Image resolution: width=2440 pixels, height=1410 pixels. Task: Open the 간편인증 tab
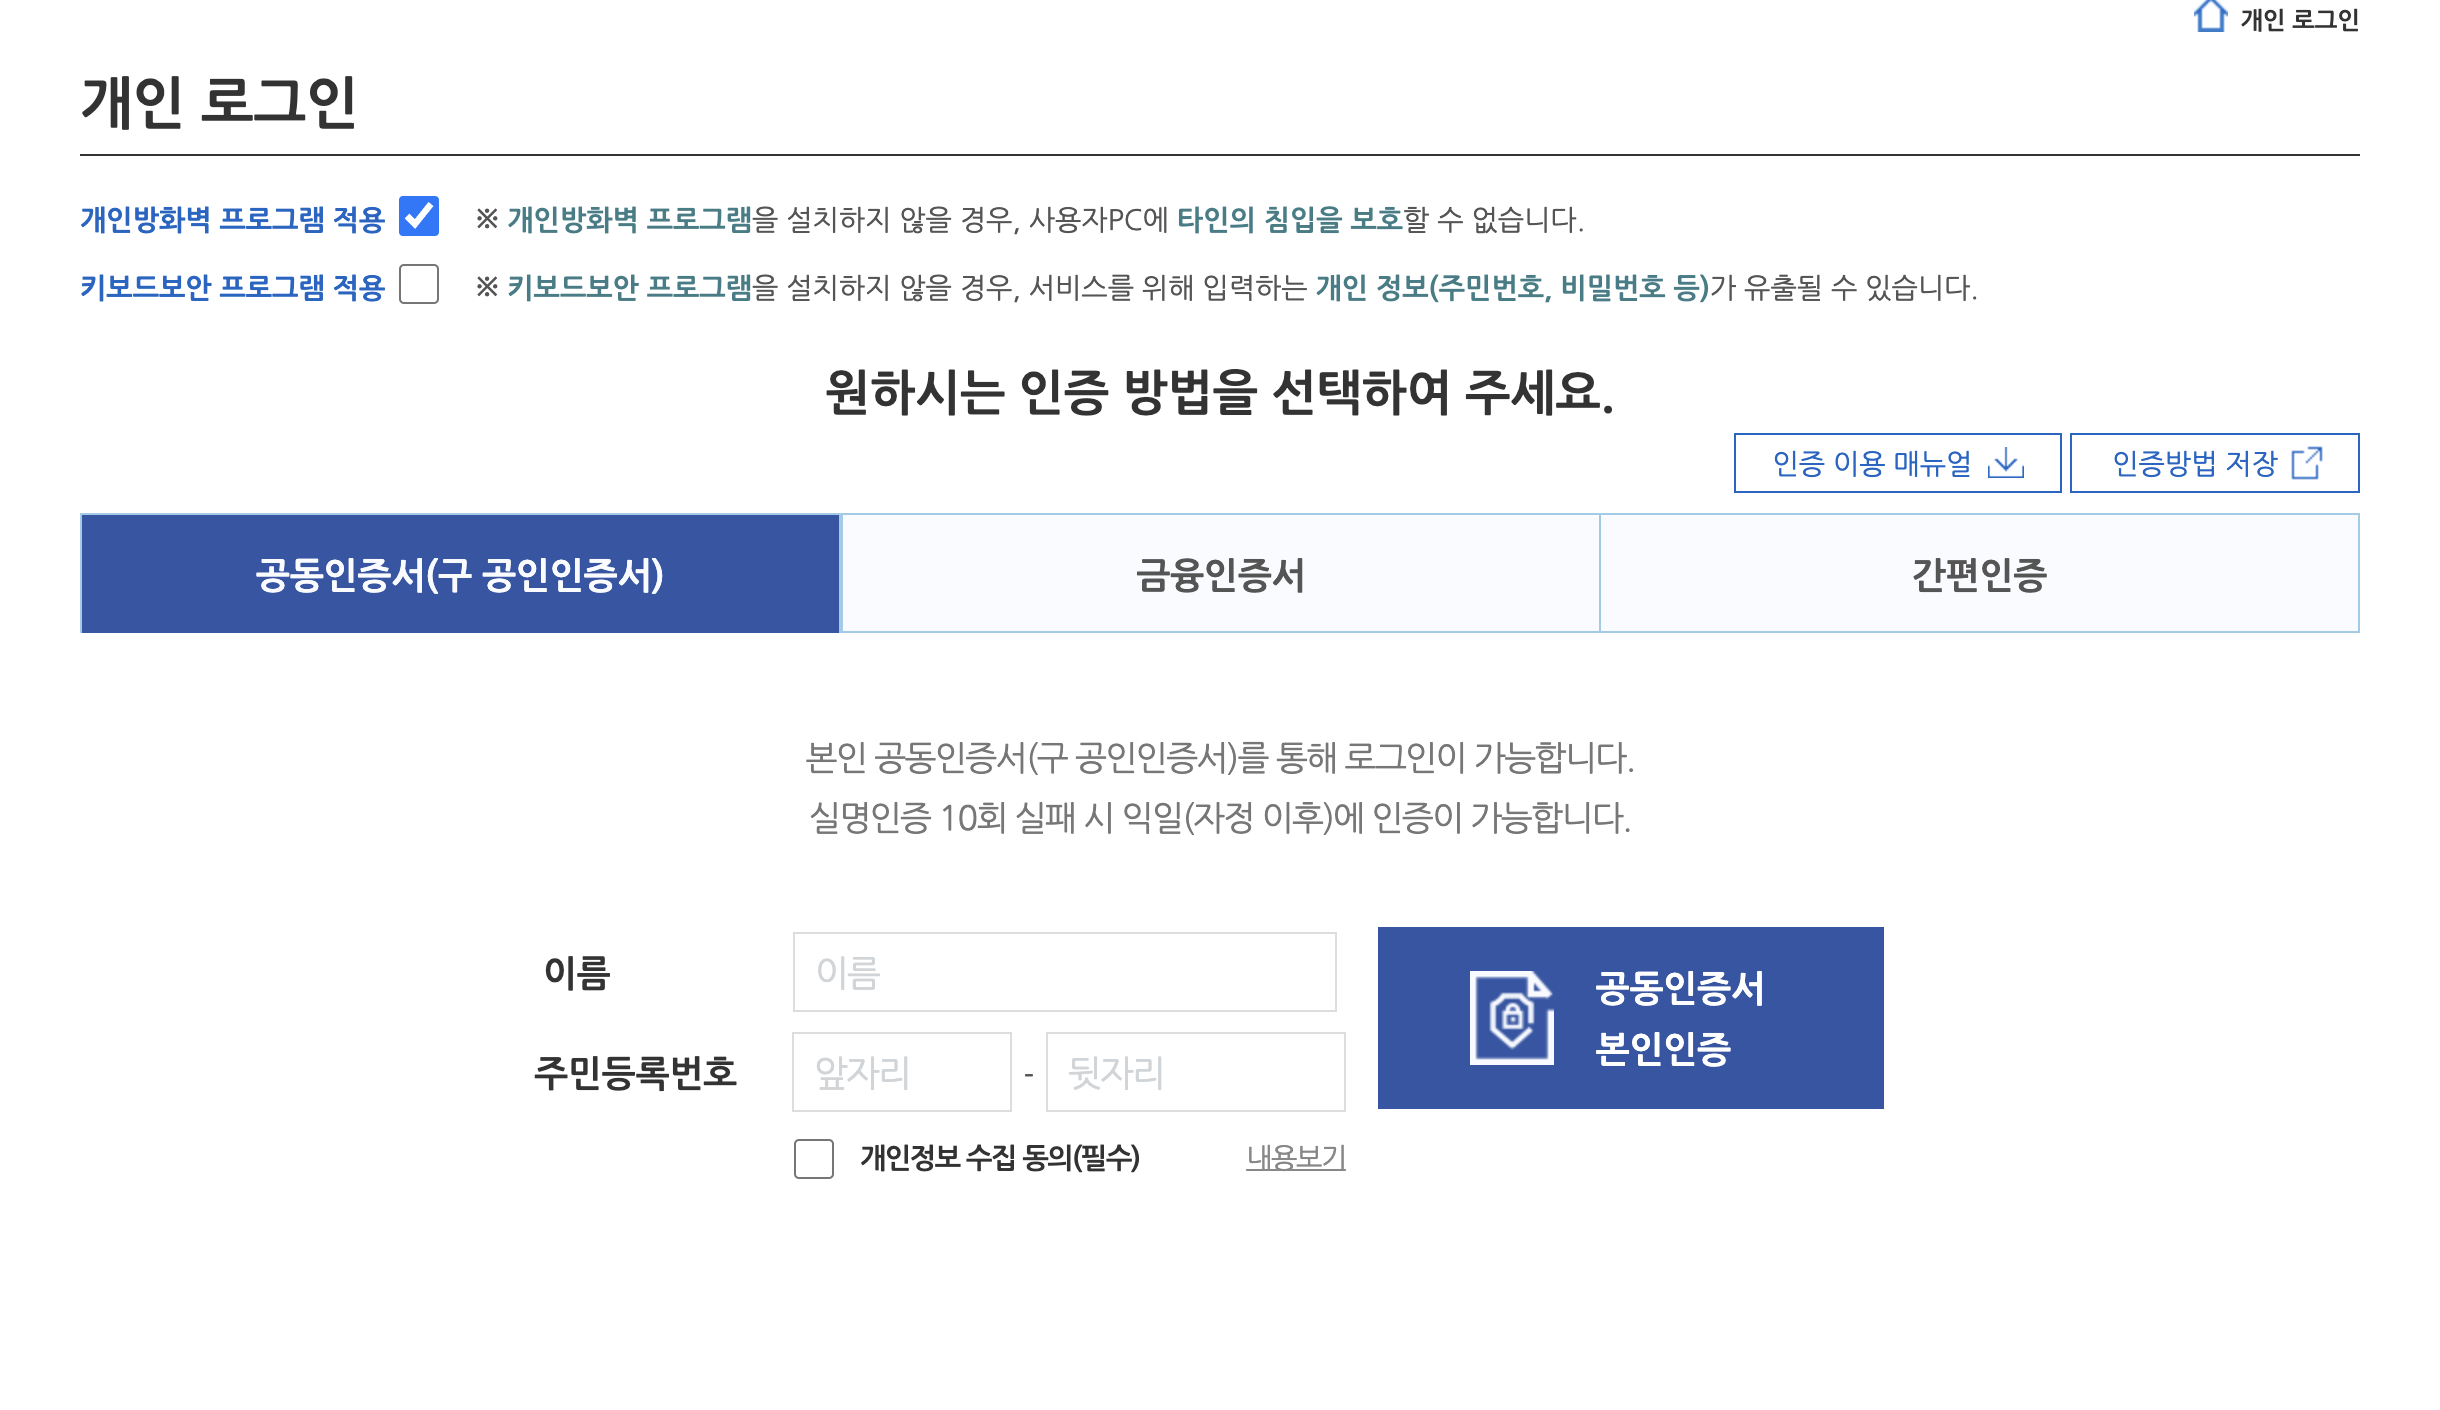click(1979, 574)
